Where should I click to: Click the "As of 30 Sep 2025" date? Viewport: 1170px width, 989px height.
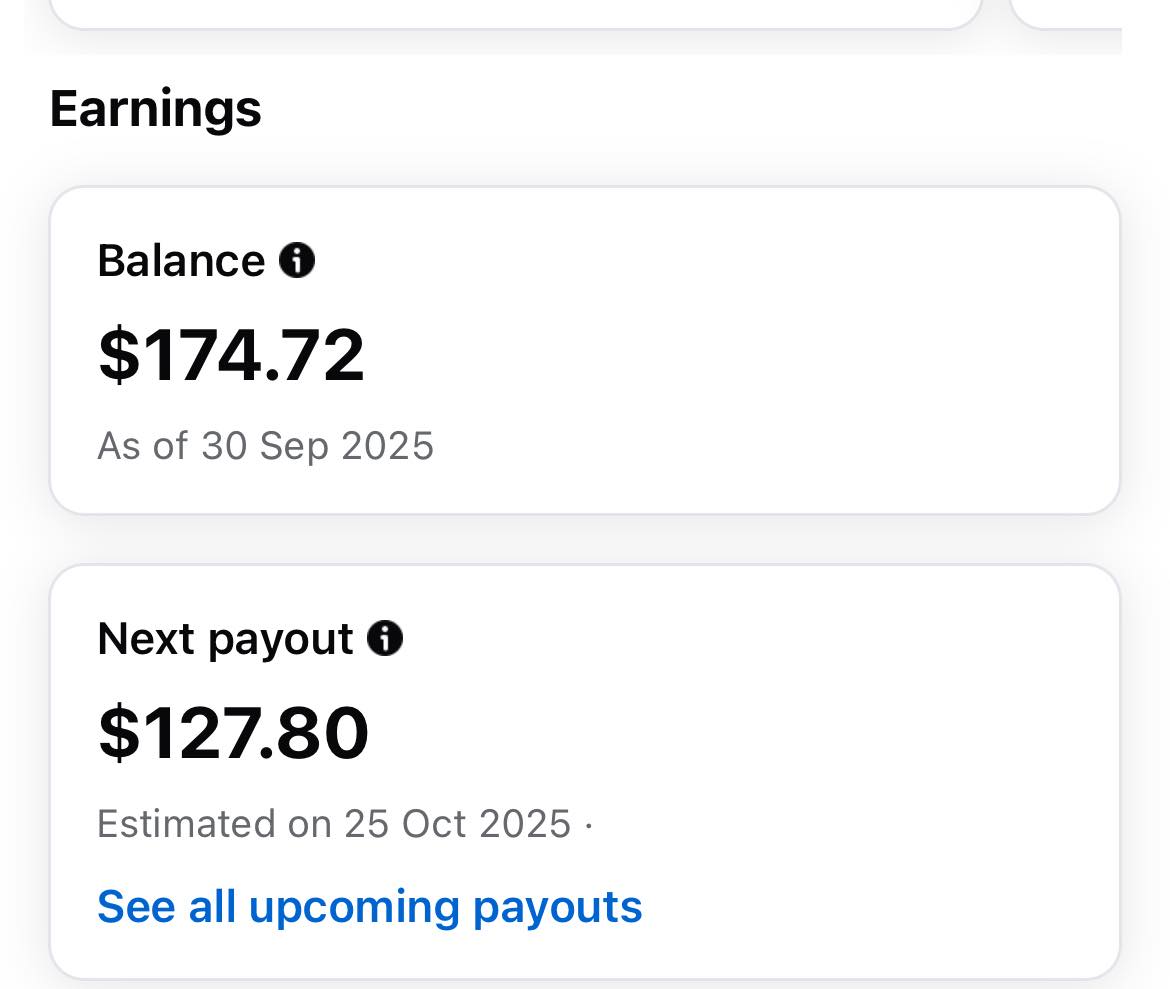[x=265, y=445]
